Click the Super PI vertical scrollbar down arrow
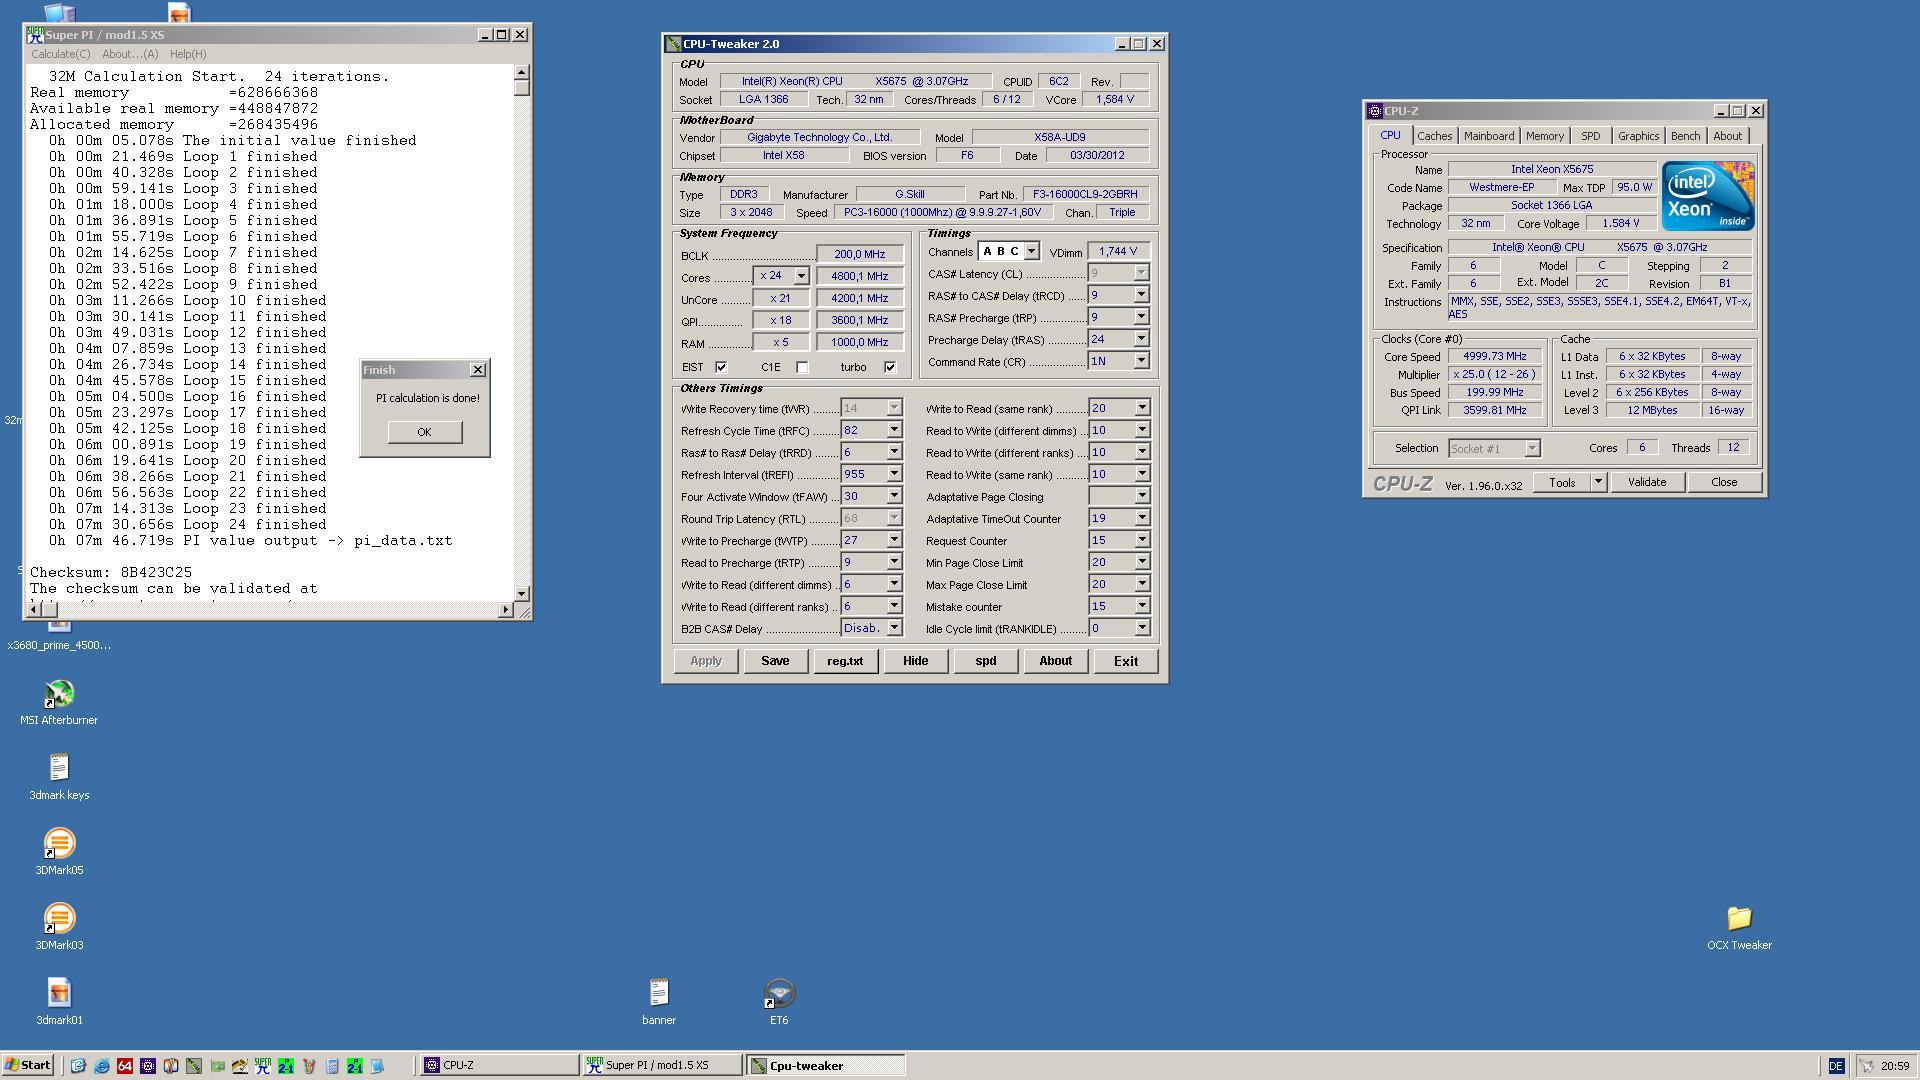This screenshot has height=1080, width=1920. pos(521,593)
